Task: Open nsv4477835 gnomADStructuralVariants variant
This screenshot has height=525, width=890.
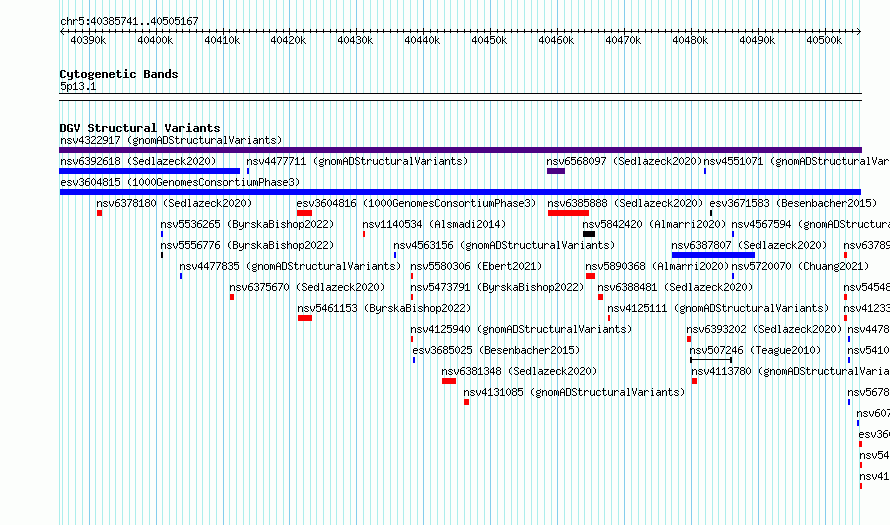Action: pyautogui.click(x=290, y=266)
